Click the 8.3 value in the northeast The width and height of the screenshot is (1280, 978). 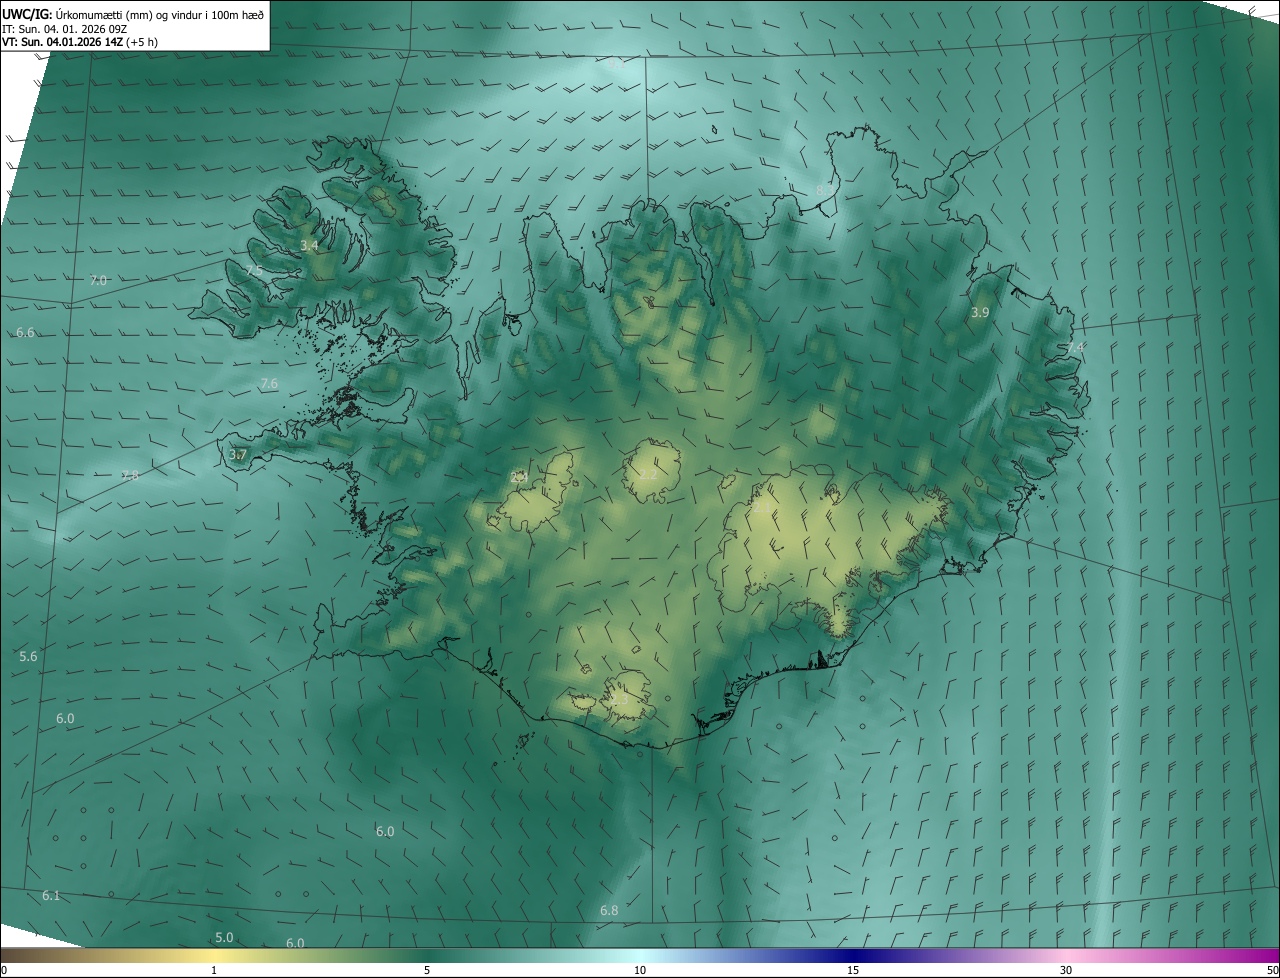825,190
